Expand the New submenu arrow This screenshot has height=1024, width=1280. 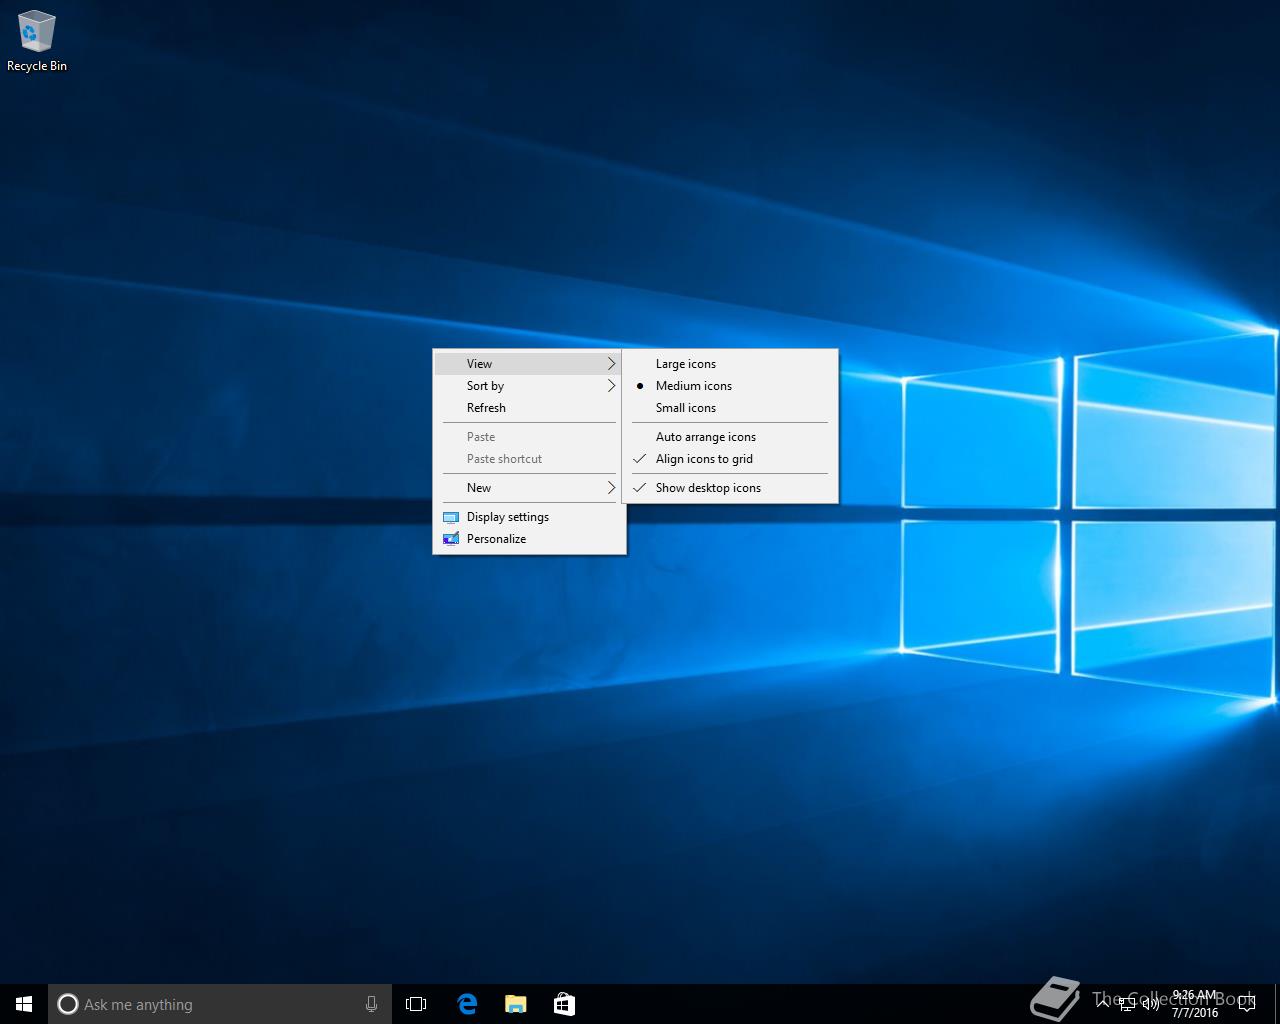611,488
